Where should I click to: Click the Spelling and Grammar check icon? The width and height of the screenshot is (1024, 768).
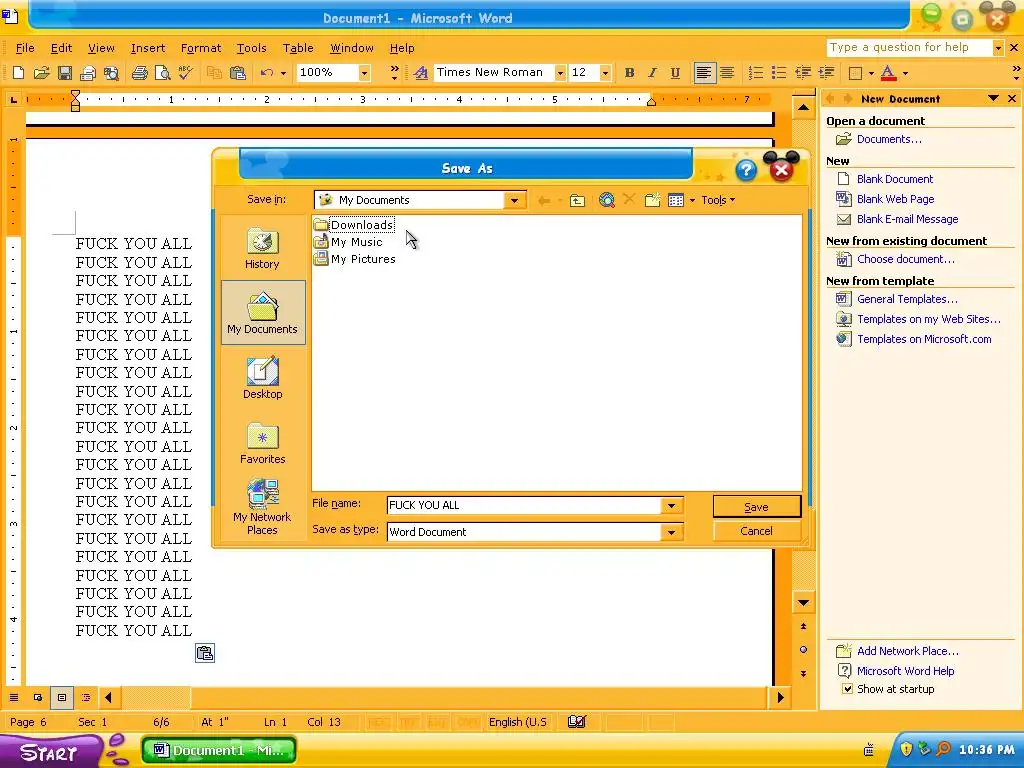pyautogui.click(x=185, y=72)
